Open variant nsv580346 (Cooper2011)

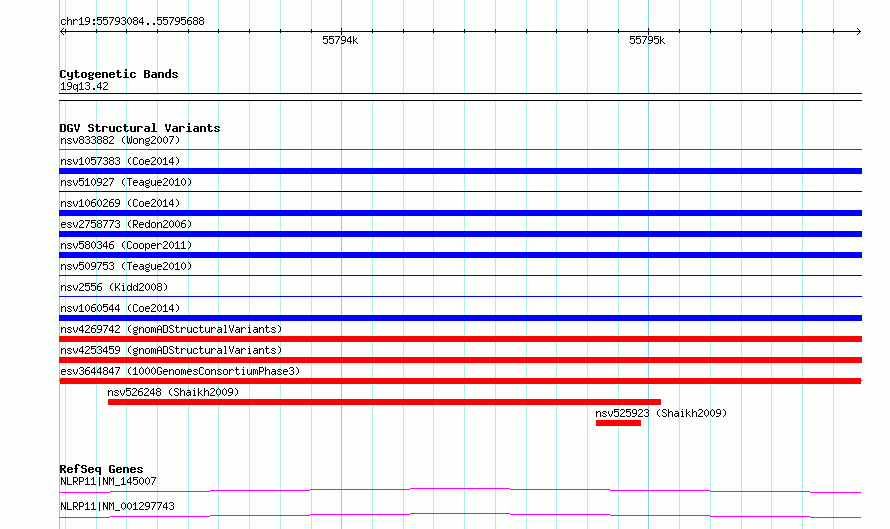pos(126,245)
